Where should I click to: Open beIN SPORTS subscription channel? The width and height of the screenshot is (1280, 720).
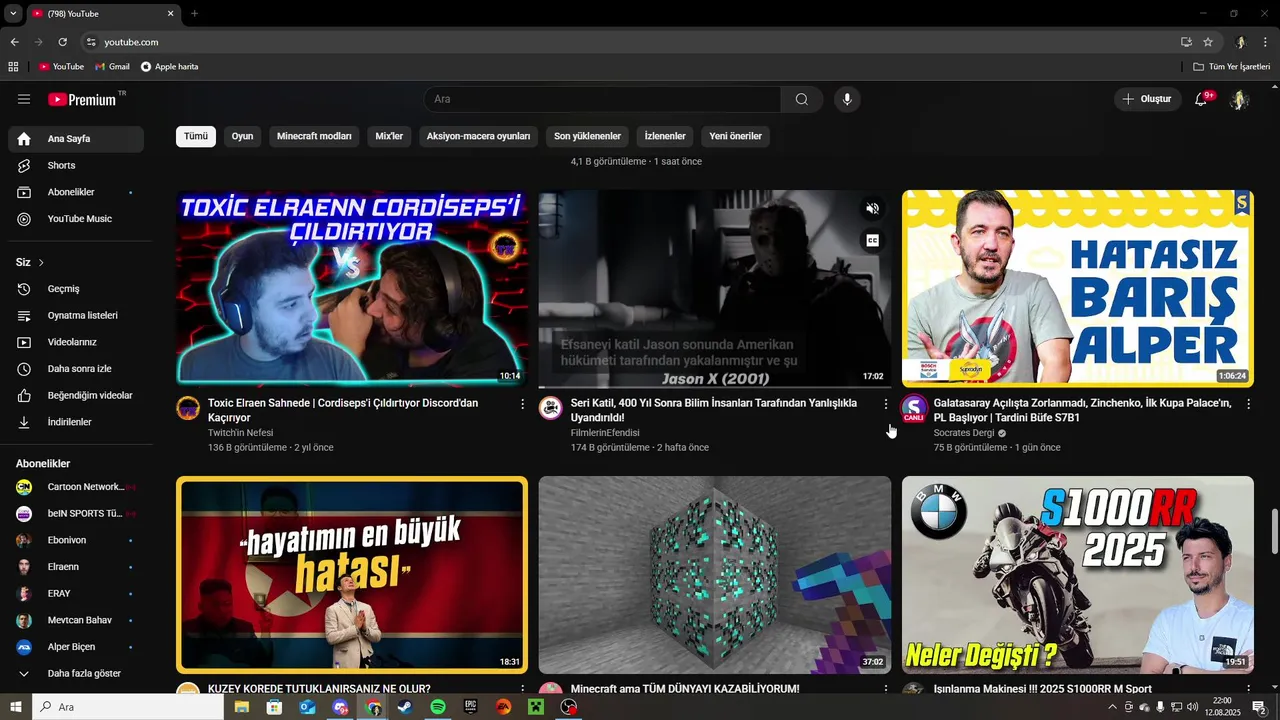[76, 513]
